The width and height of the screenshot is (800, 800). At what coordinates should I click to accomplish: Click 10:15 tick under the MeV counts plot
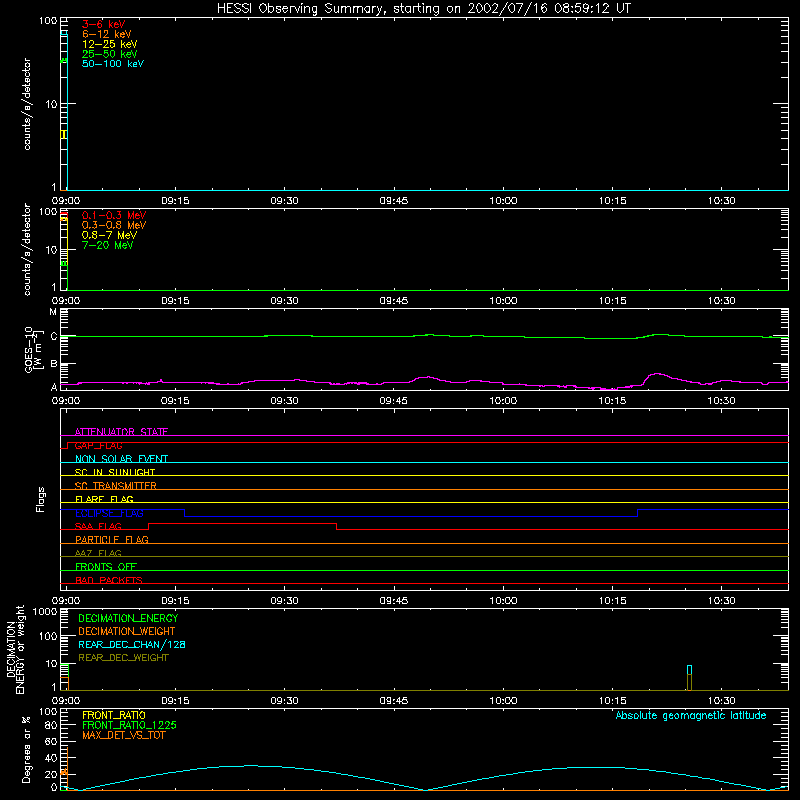(612, 301)
